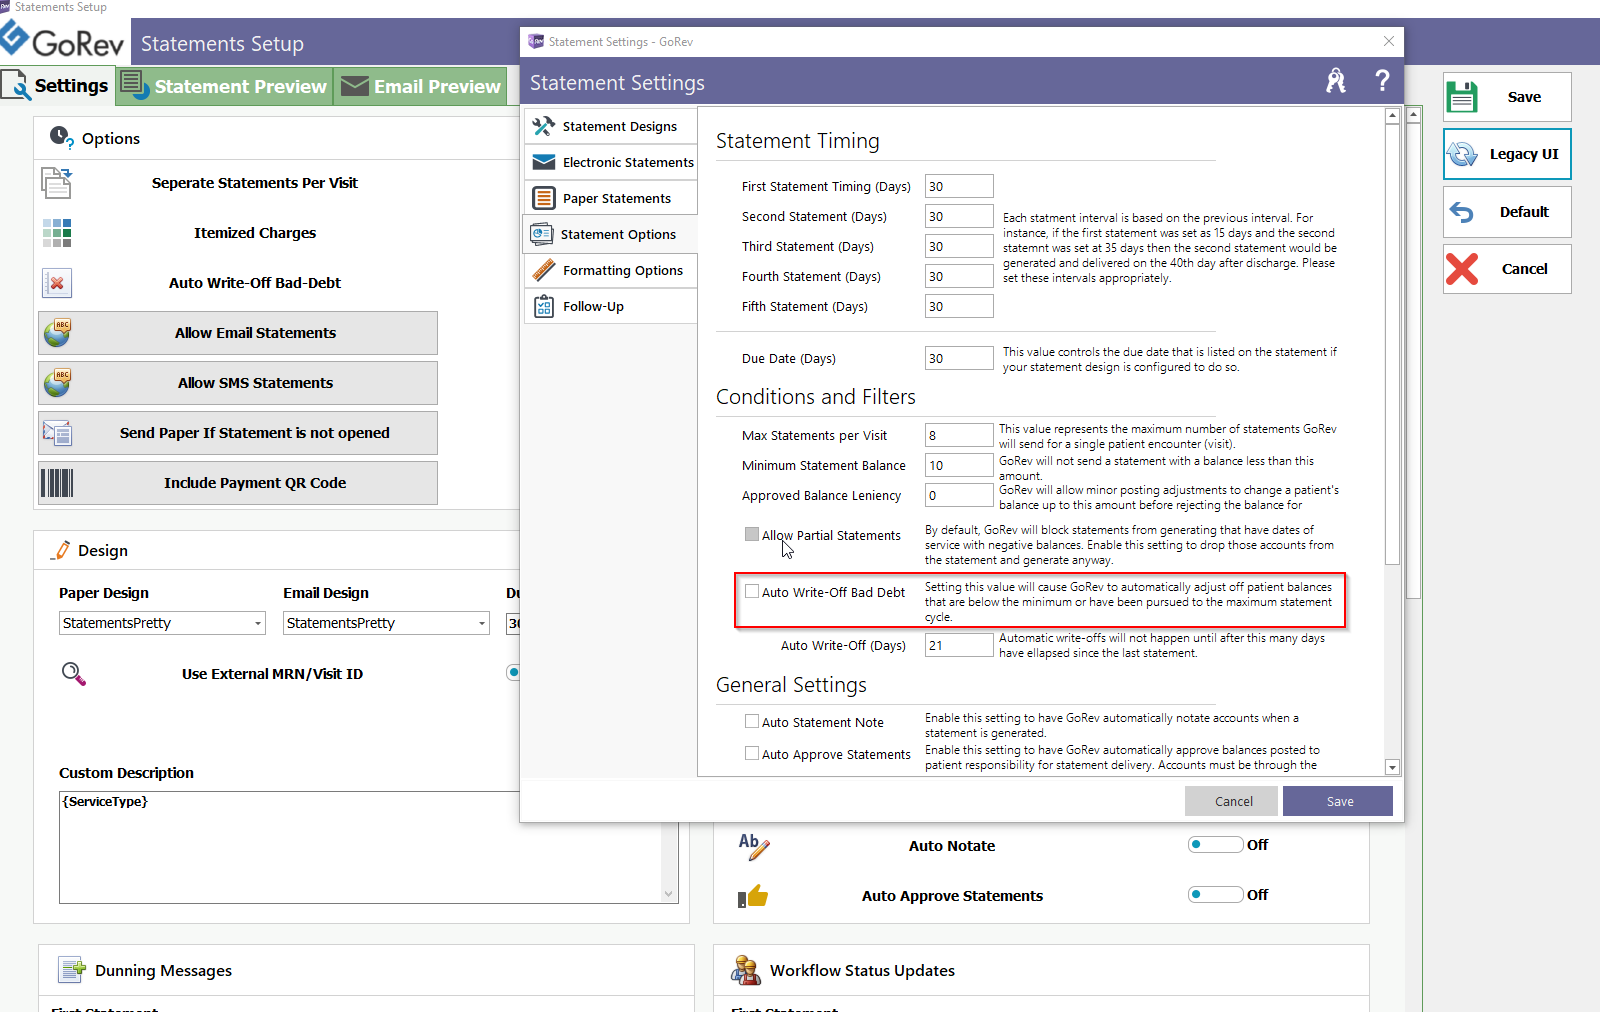Close the Statement Settings dialog
The height and width of the screenshot is (1012, 1600).
(1389, 41)
